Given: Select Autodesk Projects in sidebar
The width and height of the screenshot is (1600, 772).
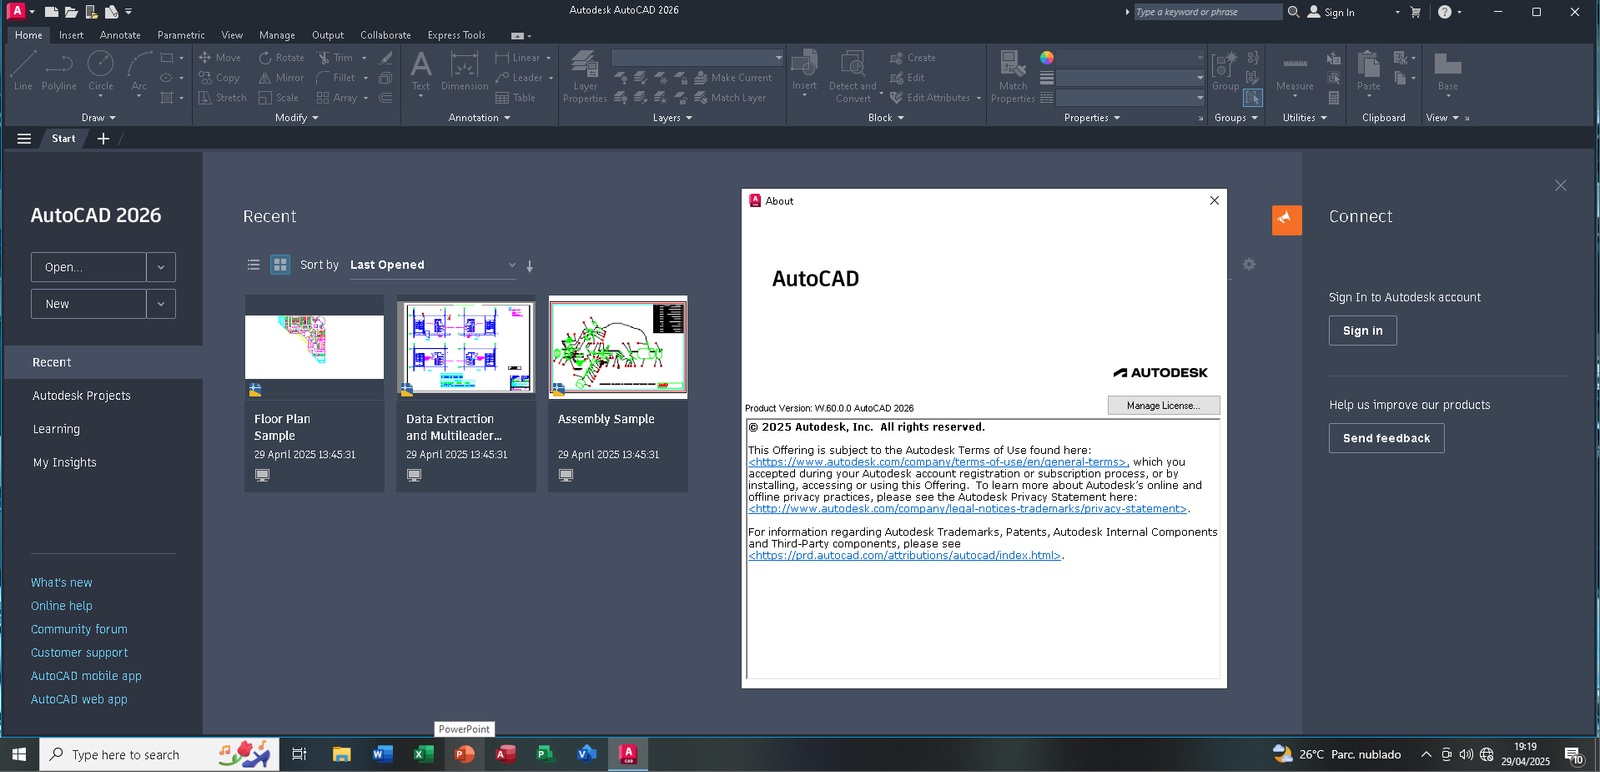Looking at the screenshot, I should 81,396.
